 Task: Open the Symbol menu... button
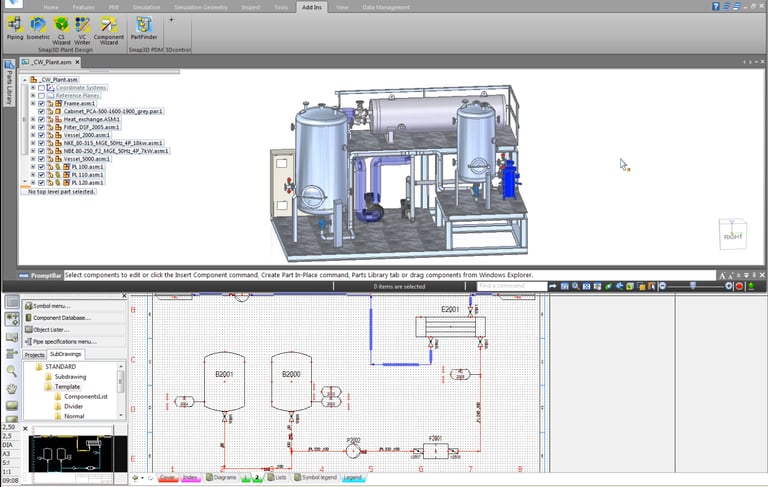tap(52, 305)
